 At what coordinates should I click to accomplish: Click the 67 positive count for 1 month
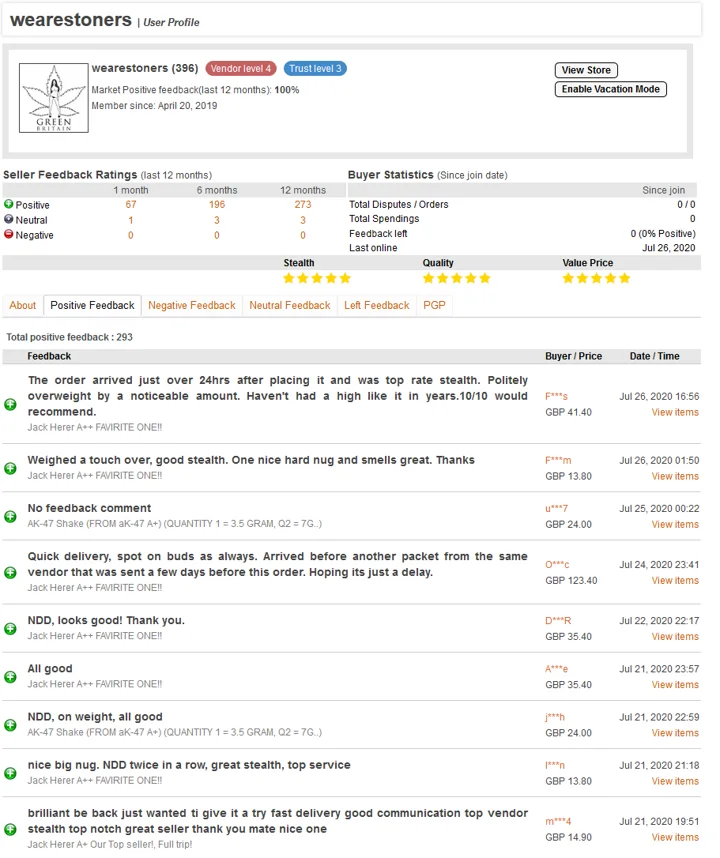point(131,204)
